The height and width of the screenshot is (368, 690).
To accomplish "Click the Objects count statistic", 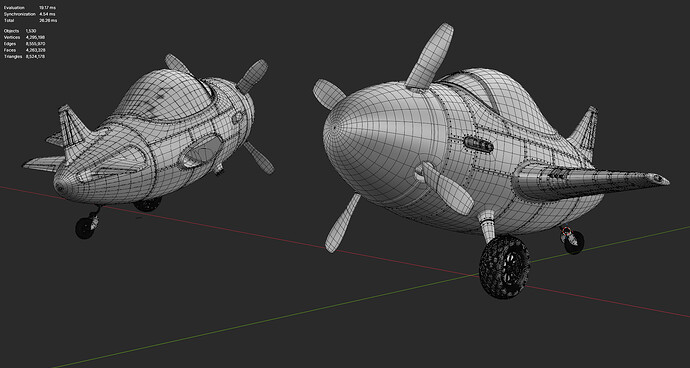I will pyautogui.click(x=20, y=31).
